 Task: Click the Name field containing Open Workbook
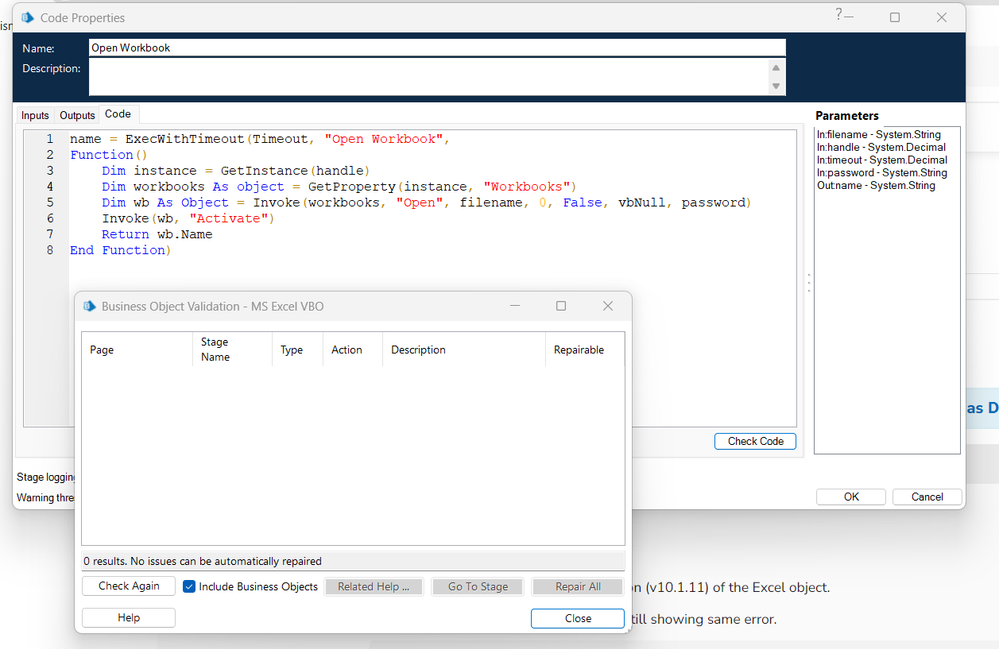pyautogui.click(x=436, y=48)
